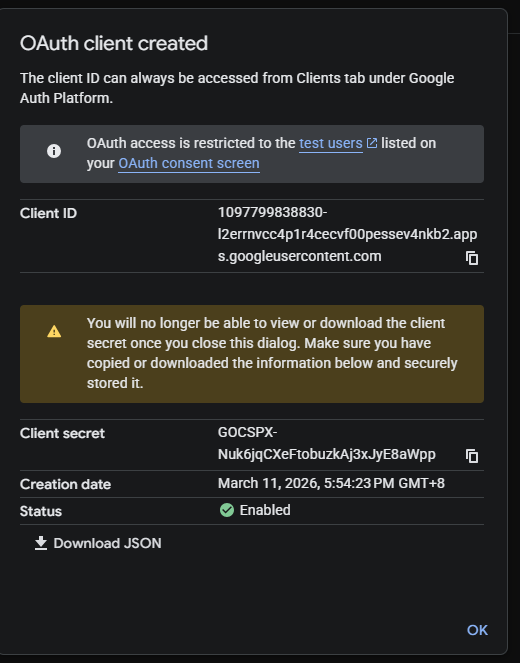Click the client secret warning message text
Viewport: 520px width, 663px height.
point(272,353)
